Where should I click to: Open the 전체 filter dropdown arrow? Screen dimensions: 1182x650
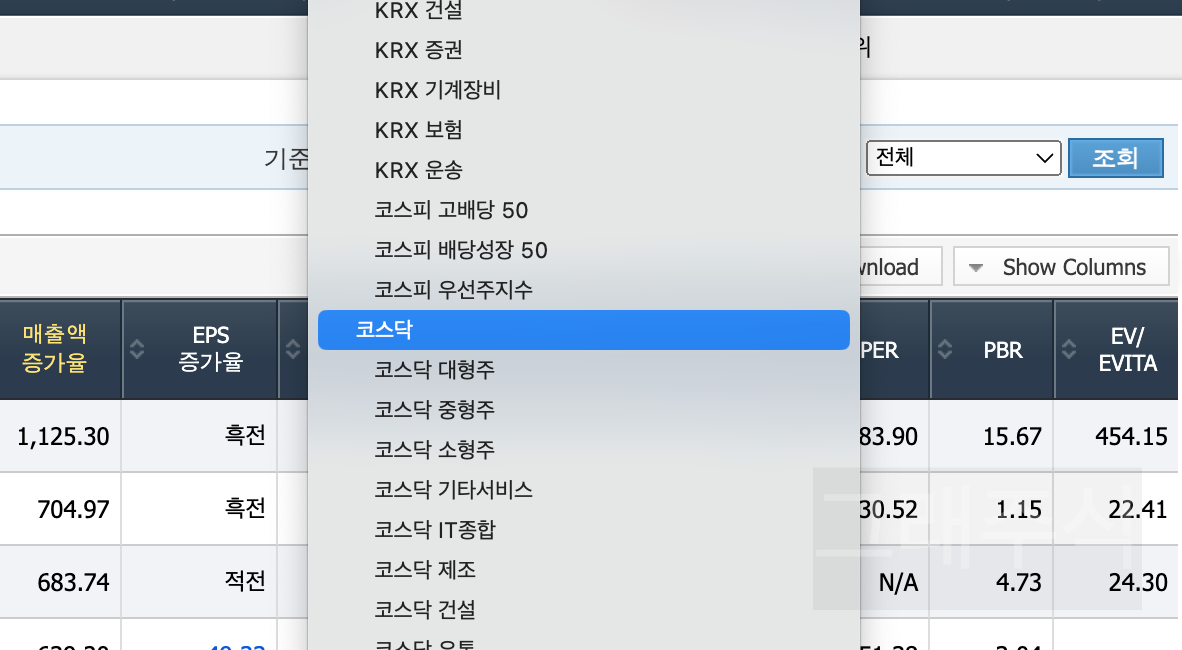(1043, 157)
